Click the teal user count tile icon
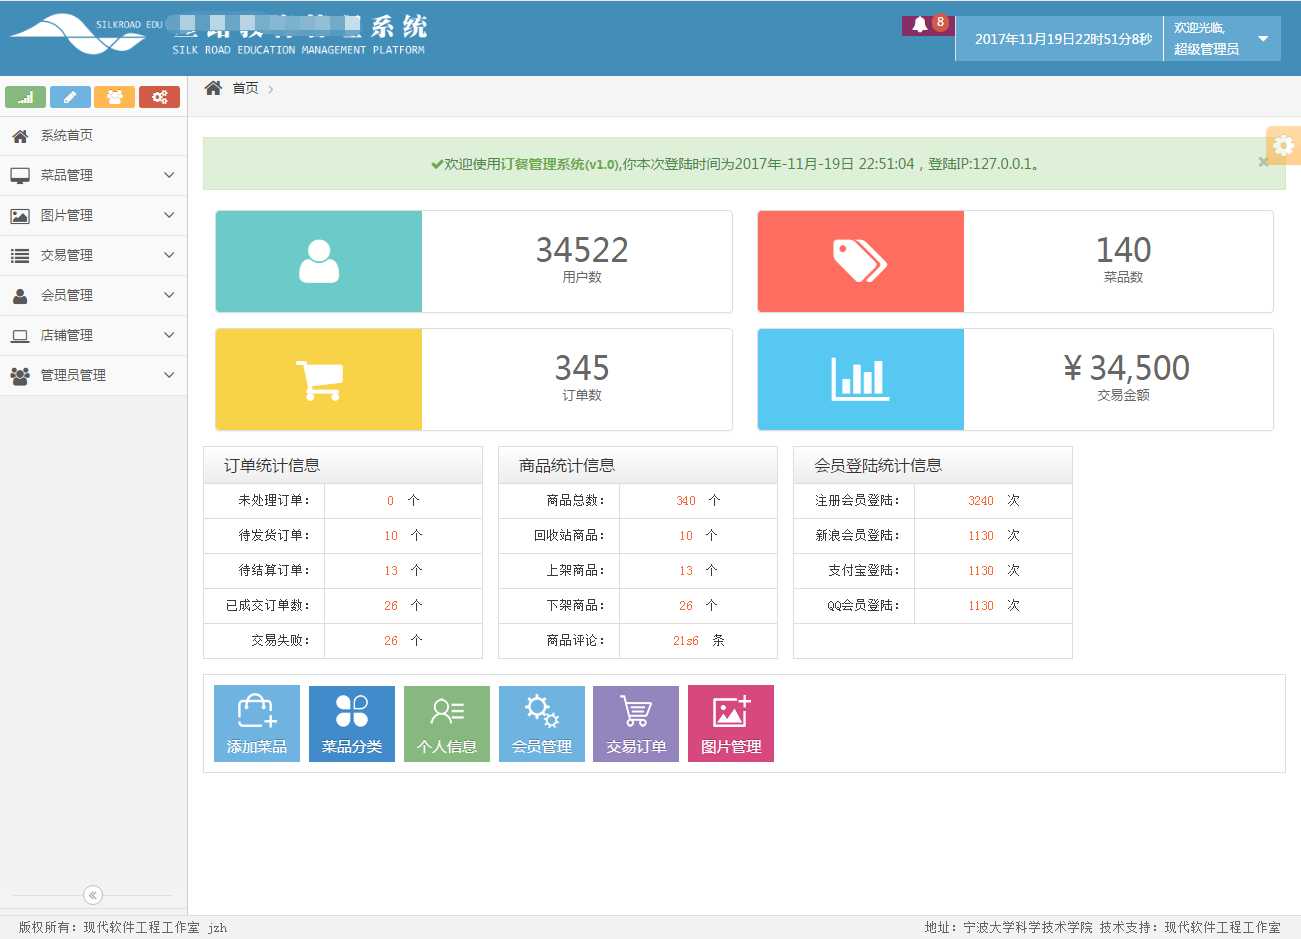Image resolution: width=1301 pixels, height=939 pixels. coord(319,261)
